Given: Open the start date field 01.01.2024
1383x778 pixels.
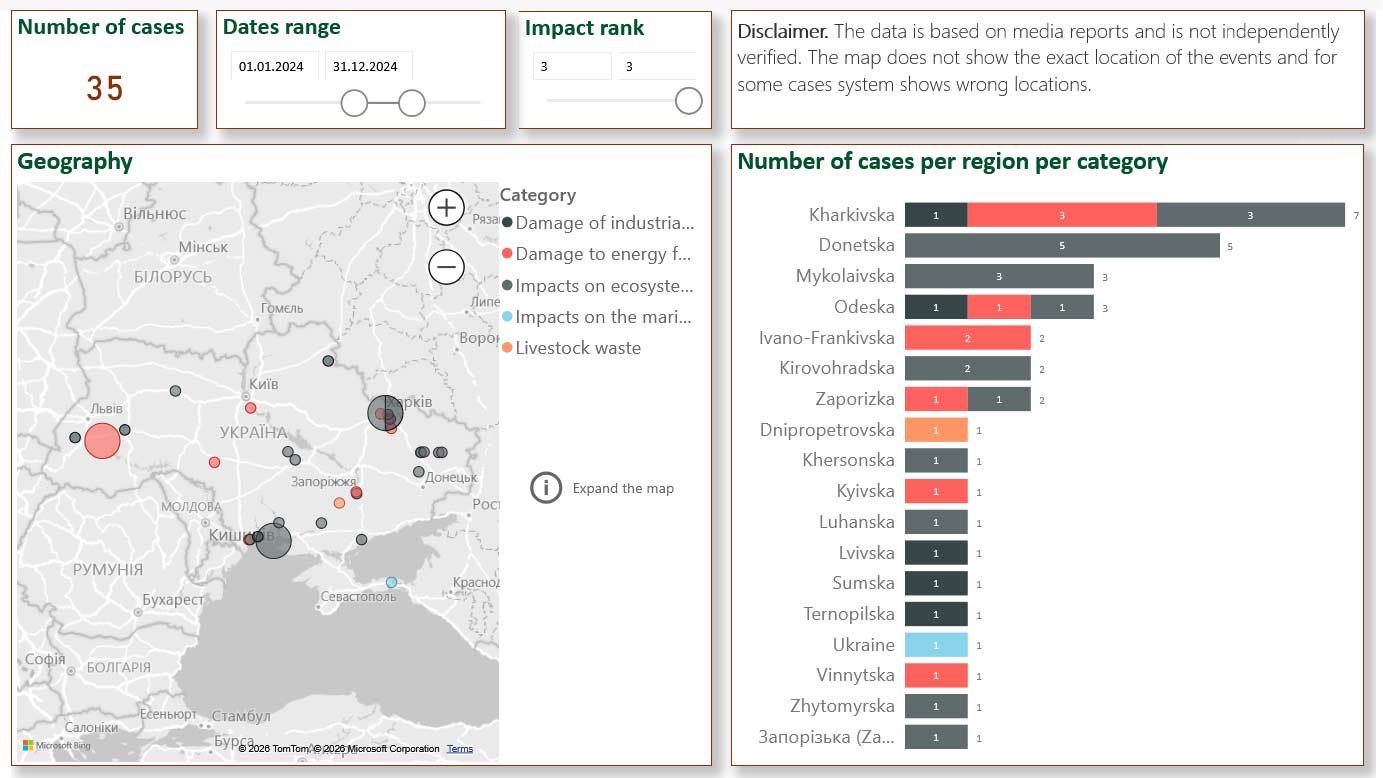Looking at the screenshot, I should pyautogui.click(x=274, y=67).
